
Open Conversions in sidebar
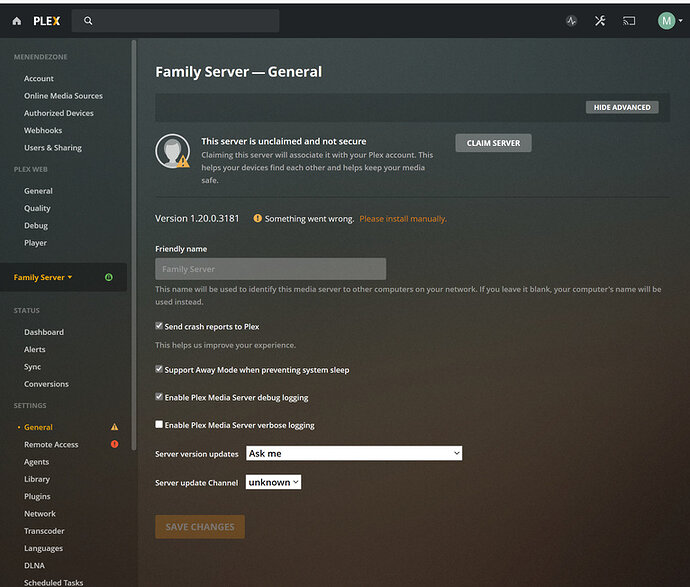coord(46,384)
